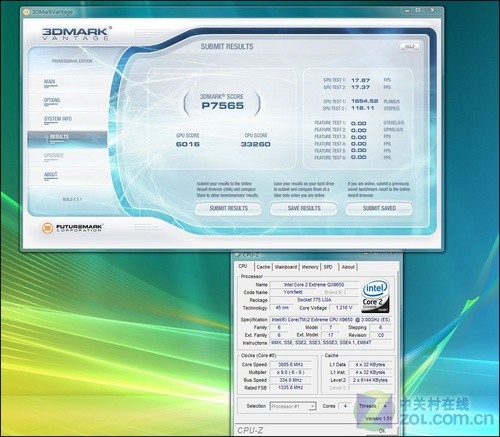
Task: Select the RESULTS sidebar entry
Action: pyautogui.click(x=67, y=139)
